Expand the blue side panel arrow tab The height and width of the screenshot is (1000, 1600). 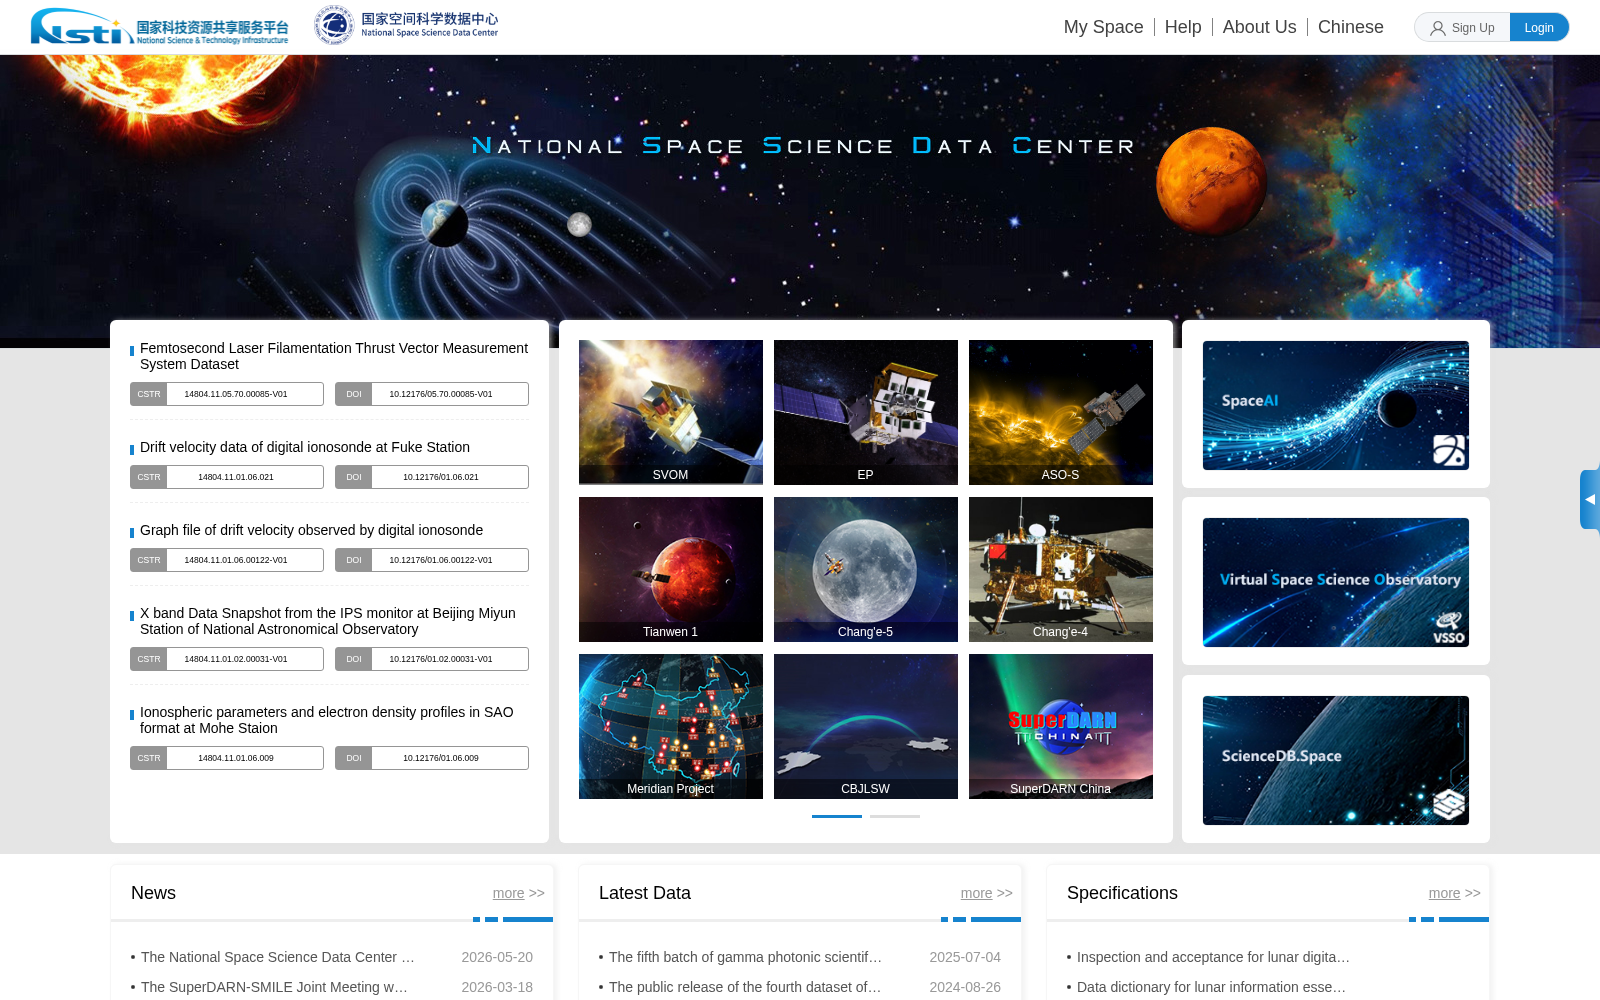(x=1590, y=499)
